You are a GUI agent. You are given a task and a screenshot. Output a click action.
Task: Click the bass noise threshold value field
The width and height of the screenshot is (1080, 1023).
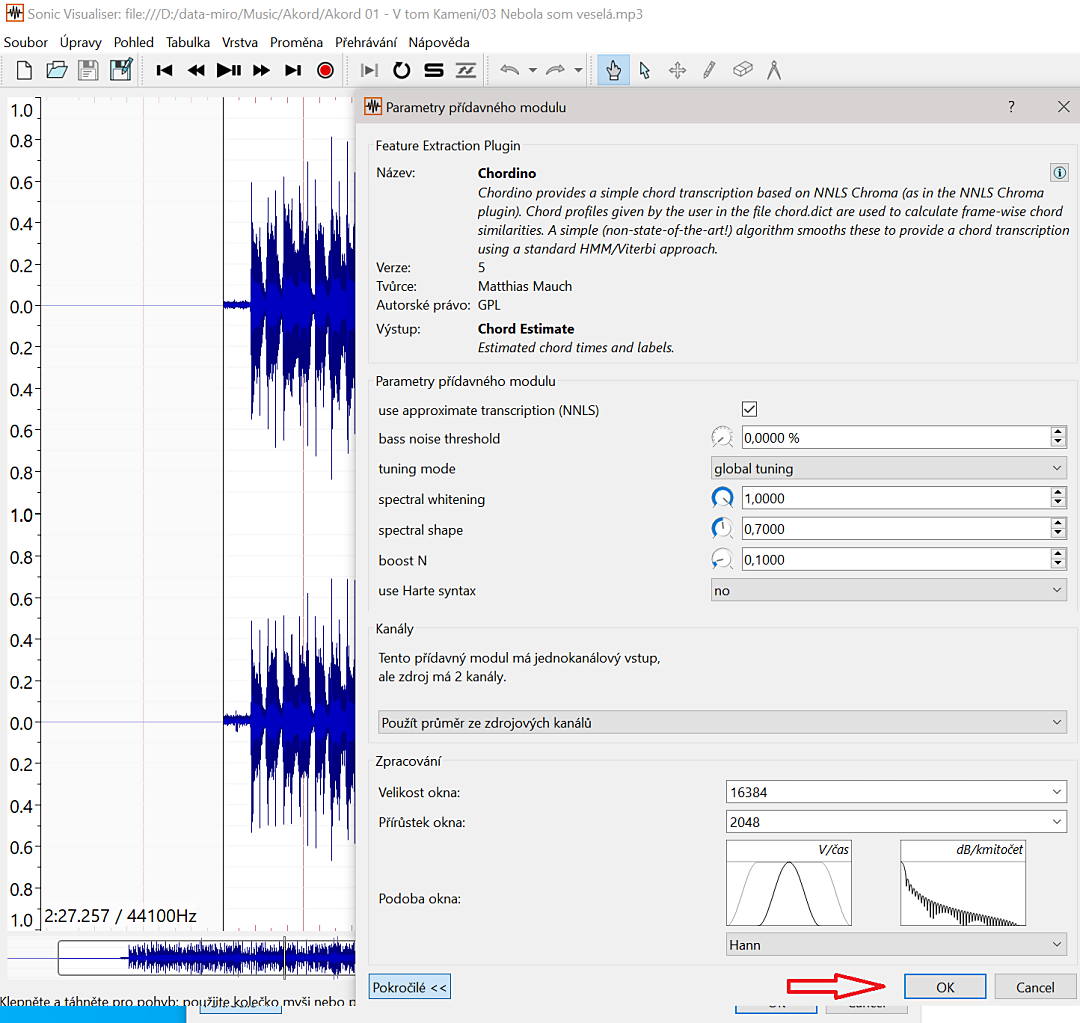[x=896, y=437]
